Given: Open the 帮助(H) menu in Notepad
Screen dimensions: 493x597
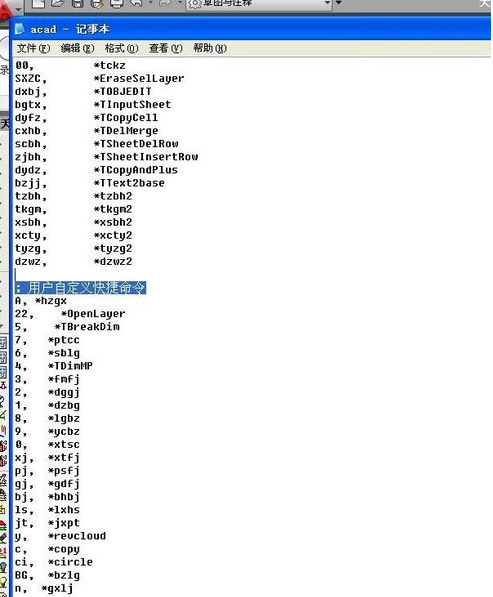Looking at the screenshot, I should tap(210, 48).
